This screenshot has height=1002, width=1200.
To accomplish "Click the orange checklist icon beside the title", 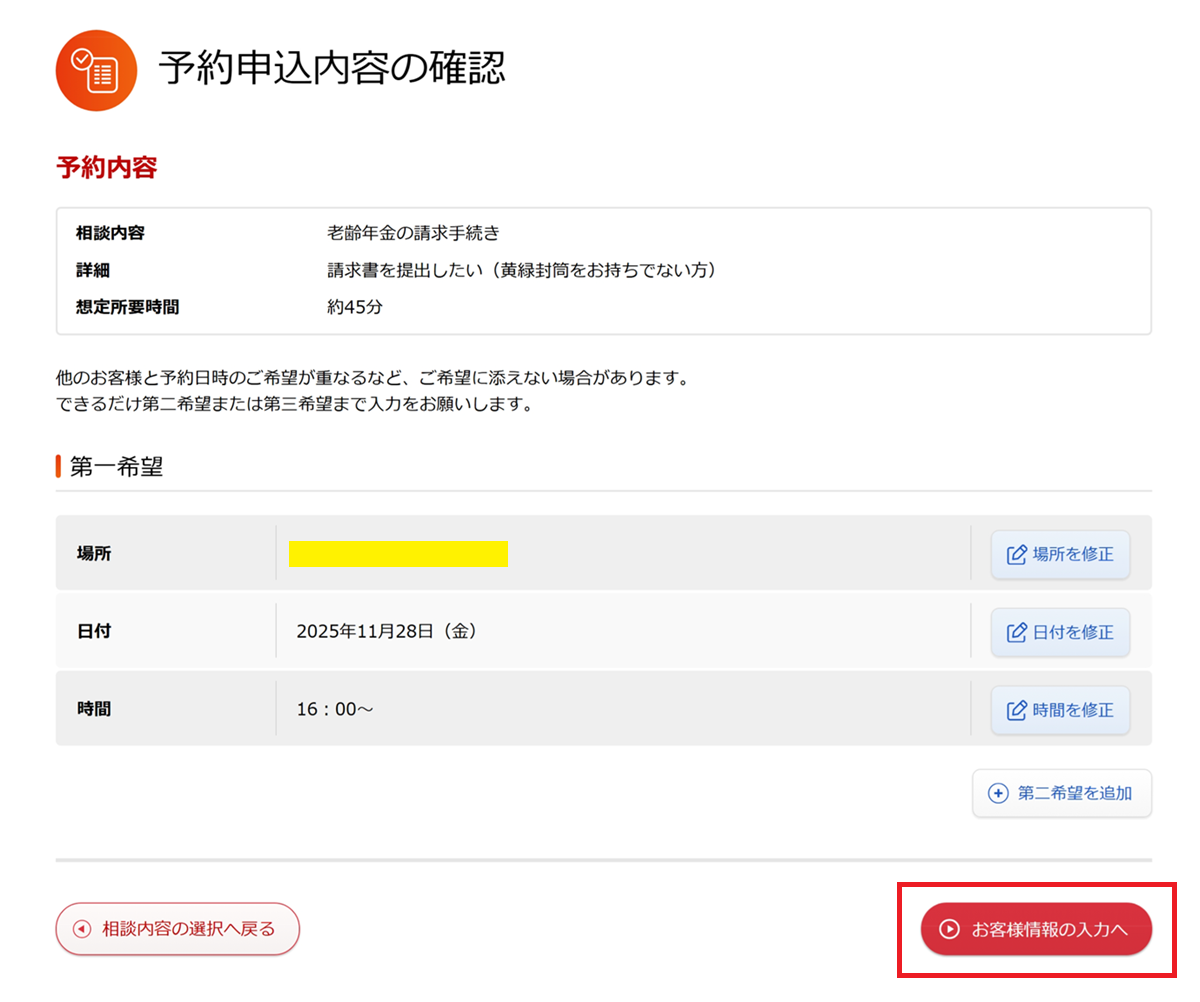I will coord(96,70).
